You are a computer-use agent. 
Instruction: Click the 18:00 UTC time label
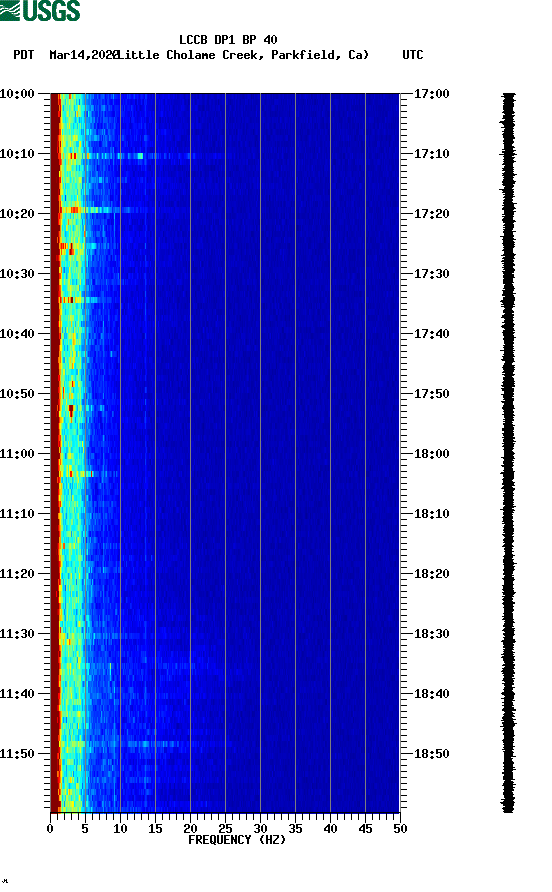[x=431, y=454]
